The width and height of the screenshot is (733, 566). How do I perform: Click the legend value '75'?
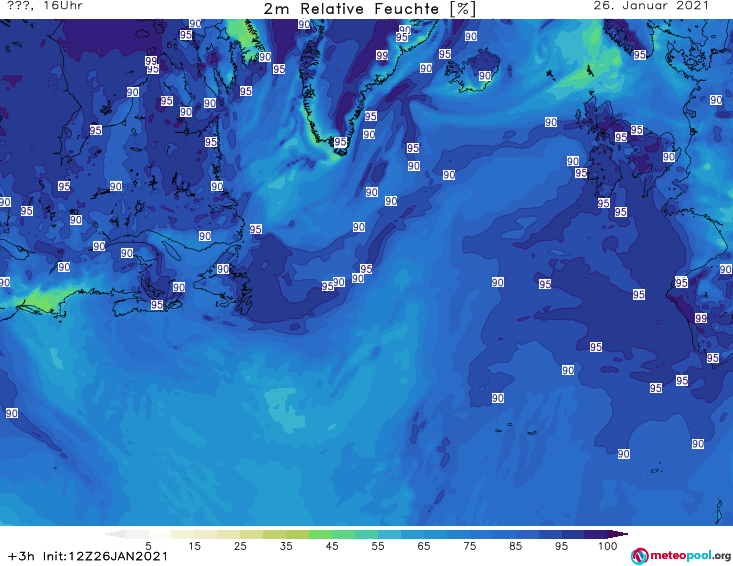pyautogui.click(x=470, y=546)
